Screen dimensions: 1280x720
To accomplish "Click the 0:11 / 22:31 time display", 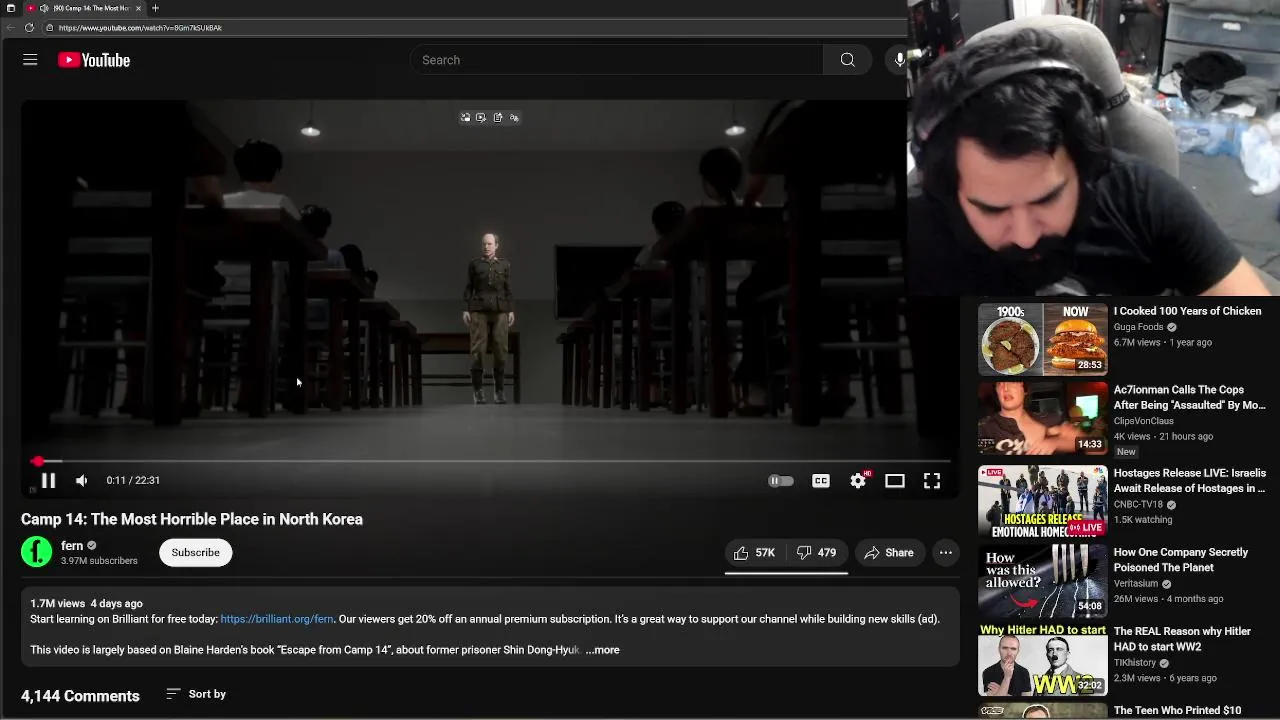I will (x=133, y=481).
